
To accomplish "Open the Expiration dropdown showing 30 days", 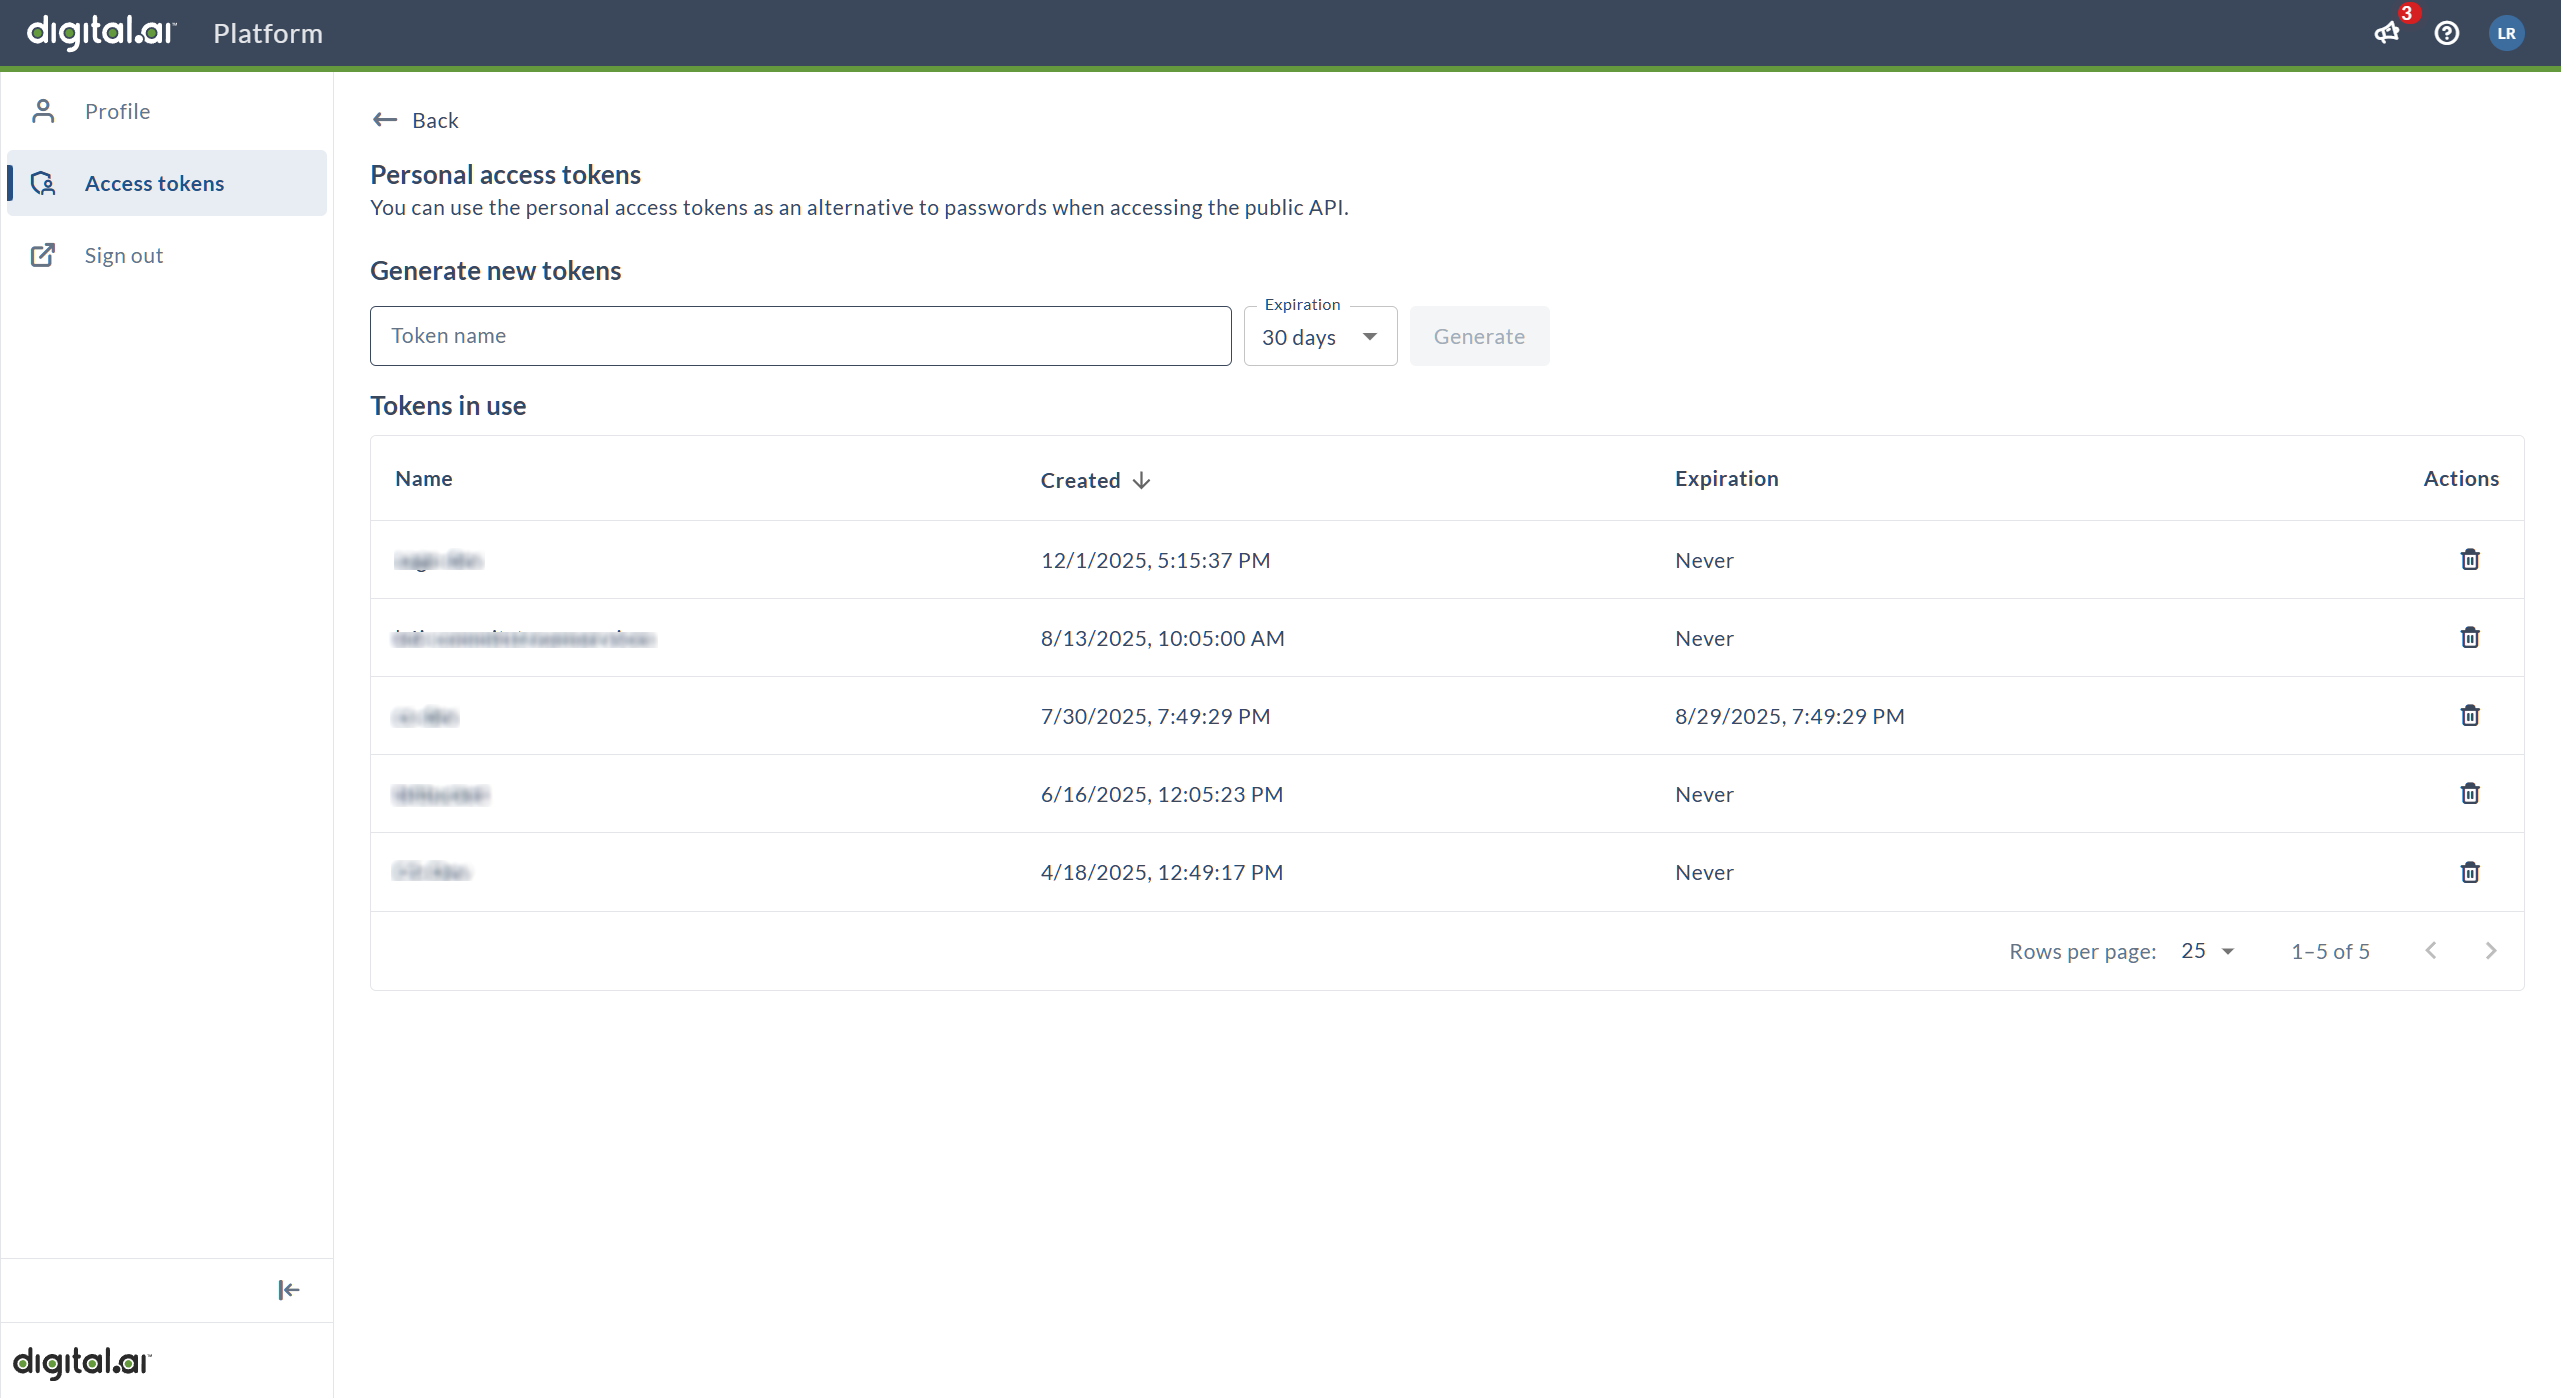I will [1319, 336].
